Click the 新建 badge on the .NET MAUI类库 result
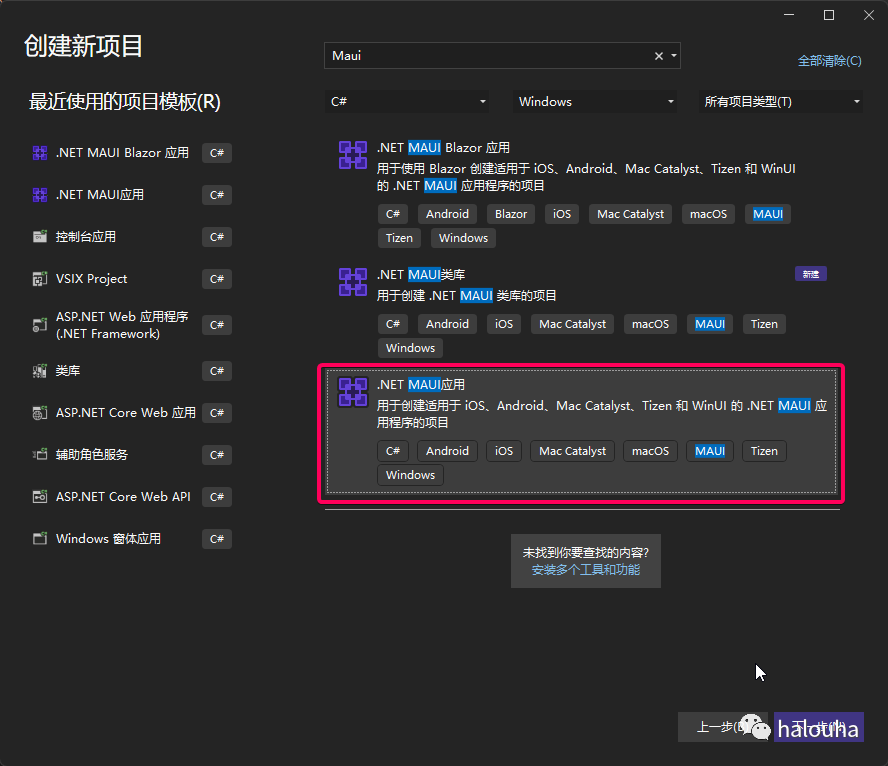The image size is (888, 766). [x=810, y=274]
